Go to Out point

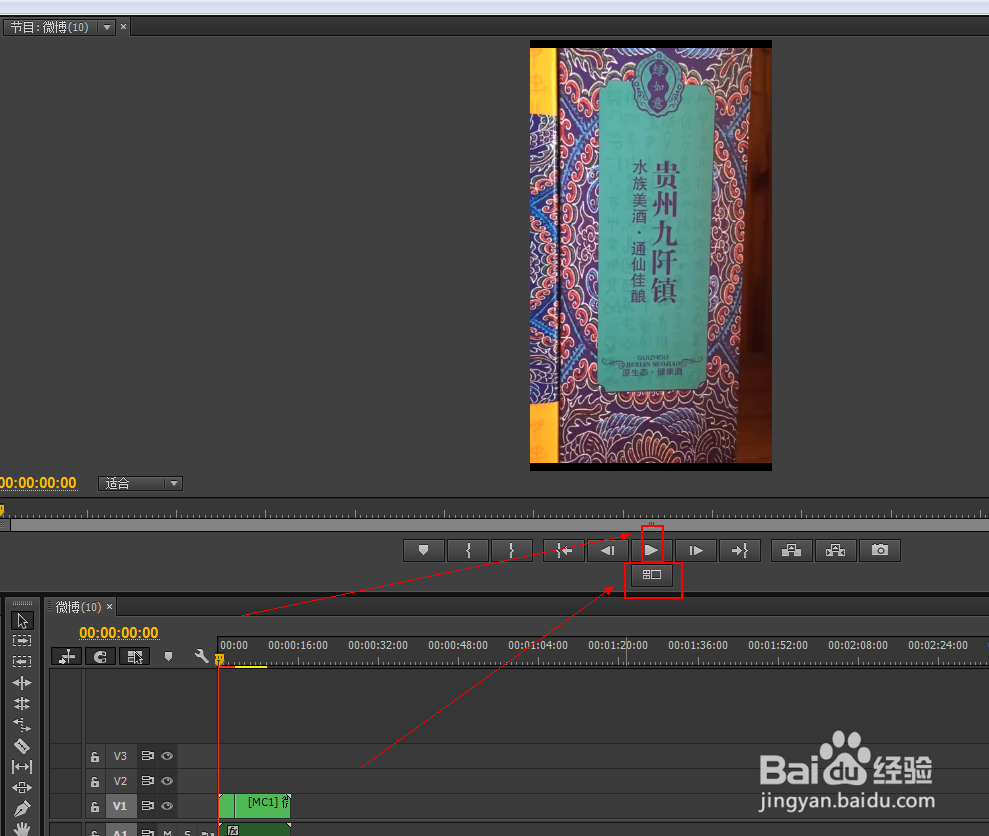point(740,551)
